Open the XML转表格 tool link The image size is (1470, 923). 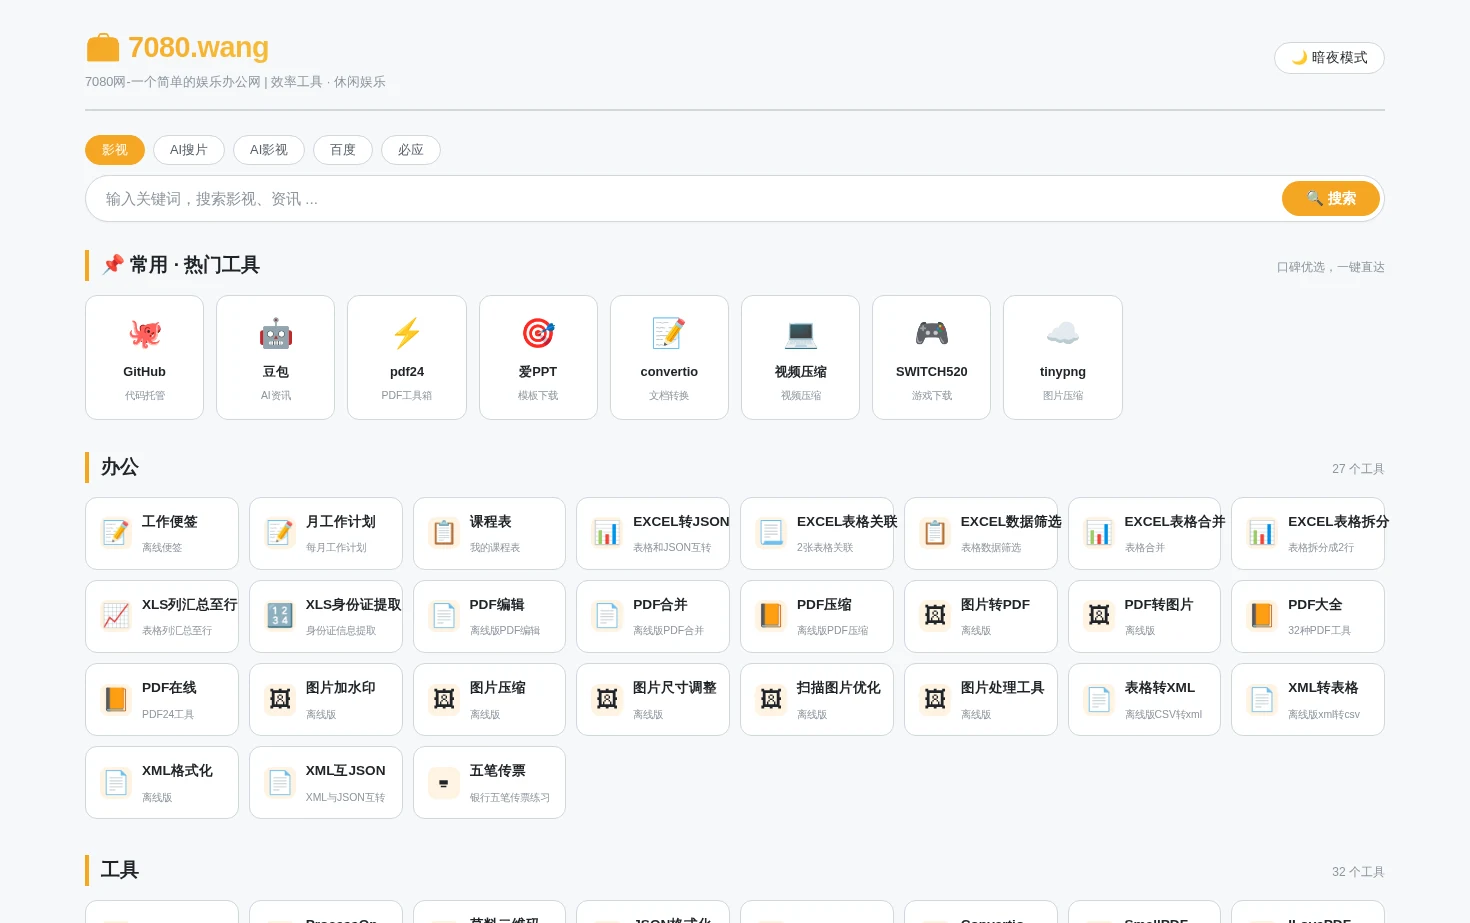pyautogui.click(x=1308, y=700)
